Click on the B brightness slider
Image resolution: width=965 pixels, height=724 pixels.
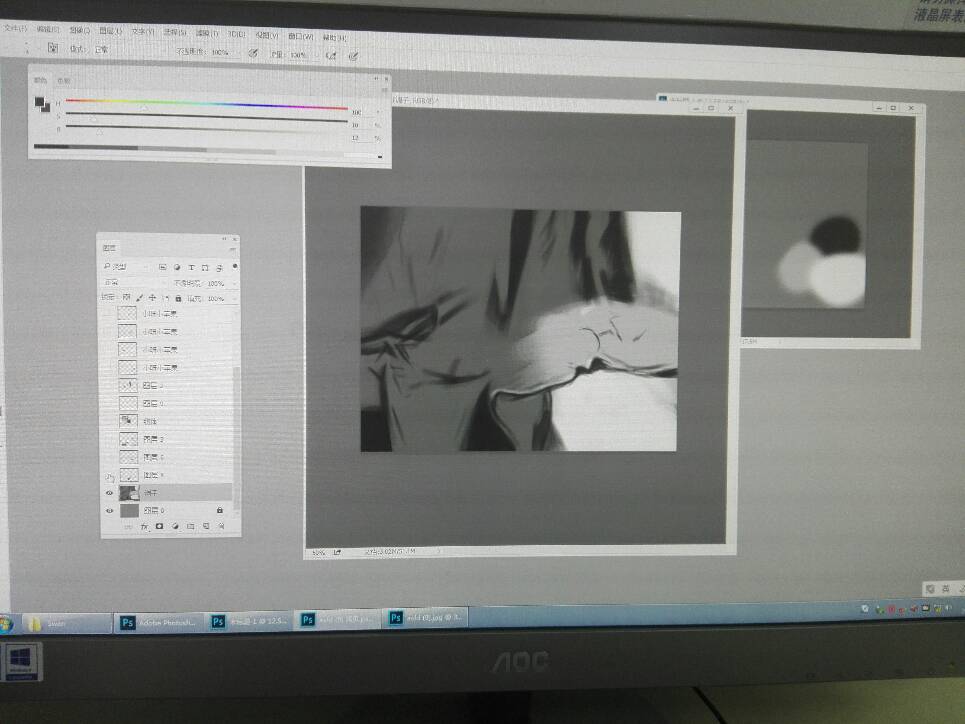[x=206, y=129]
